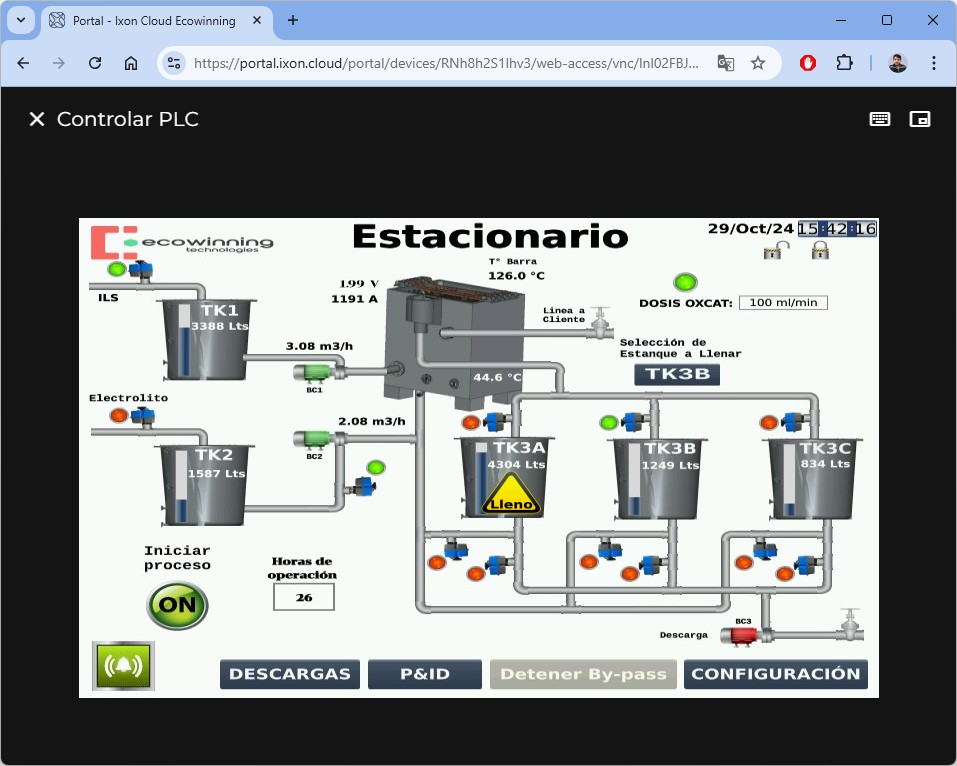Viewport: 957px width, 766px height.
Task: Click the BC1 green pump icon
Action: 315,373
